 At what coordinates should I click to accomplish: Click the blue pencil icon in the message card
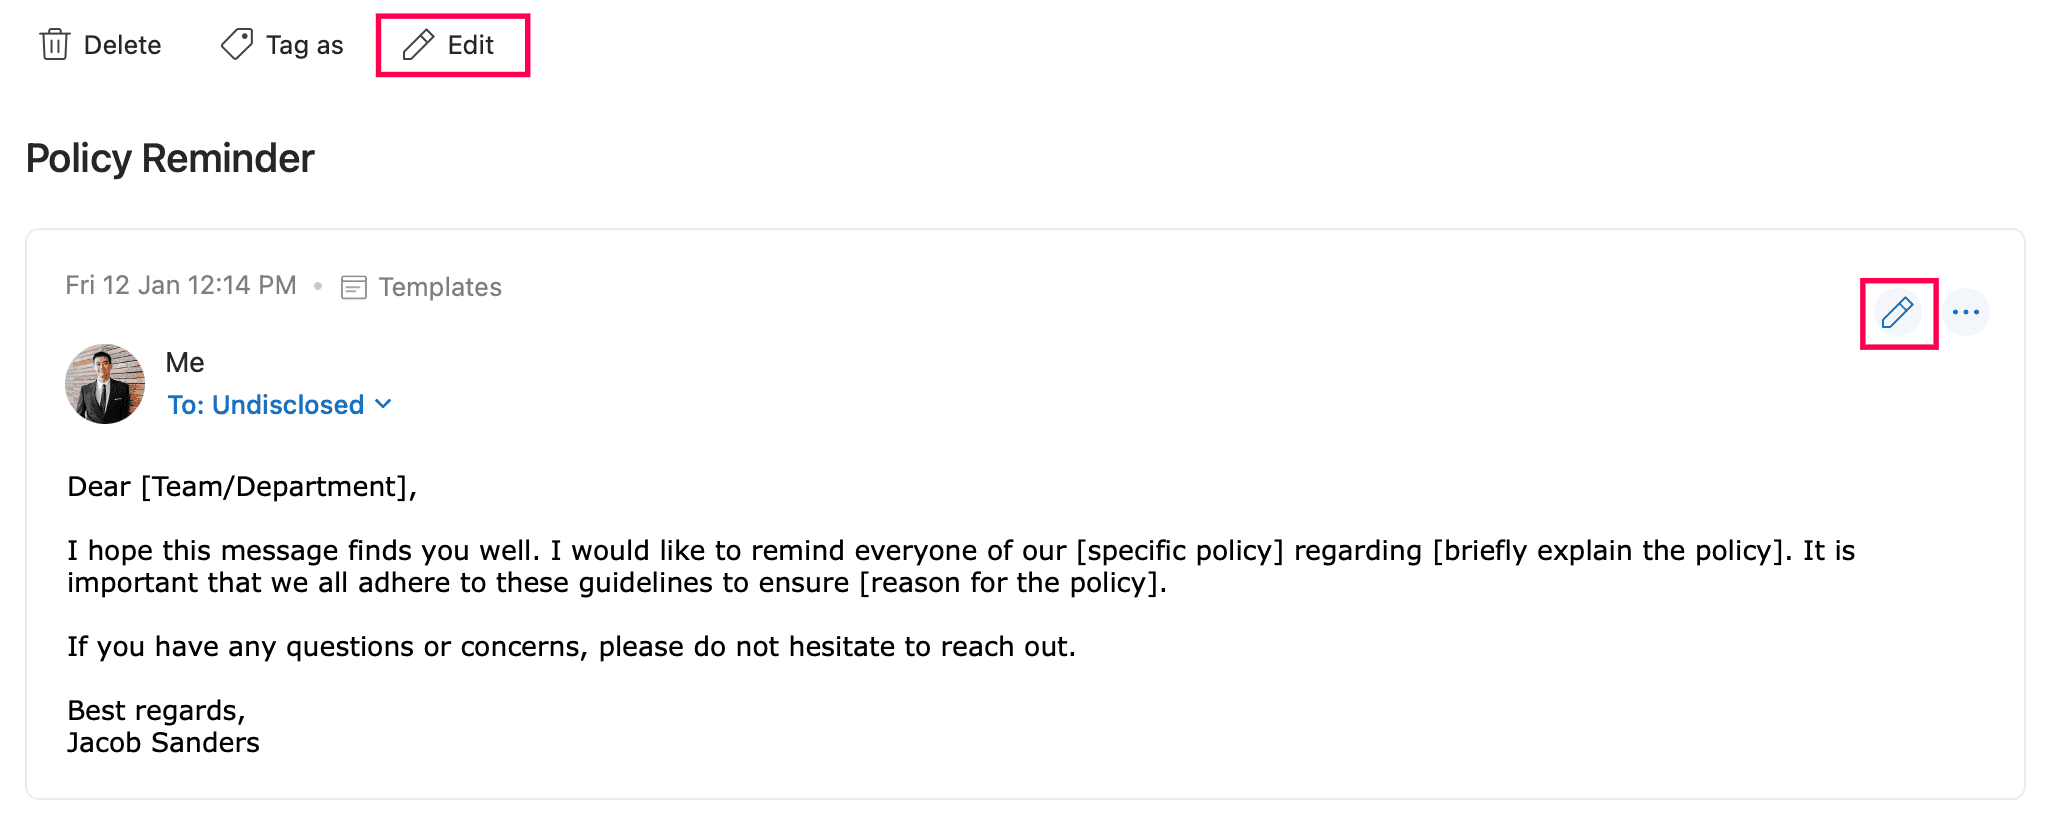pos(1897,313)
